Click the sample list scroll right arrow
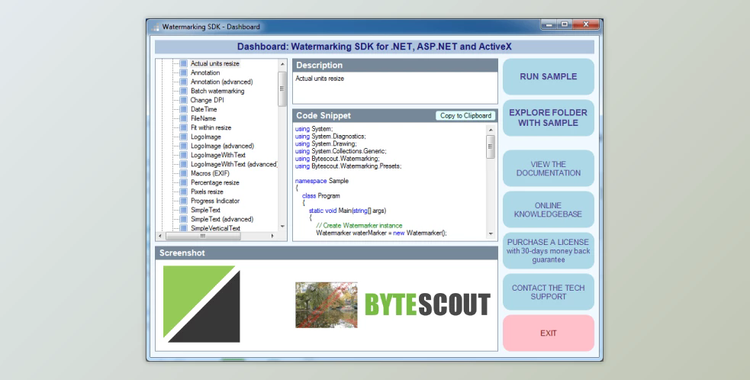The height and width of the screenshot is (380, 750). pos(273,236)
